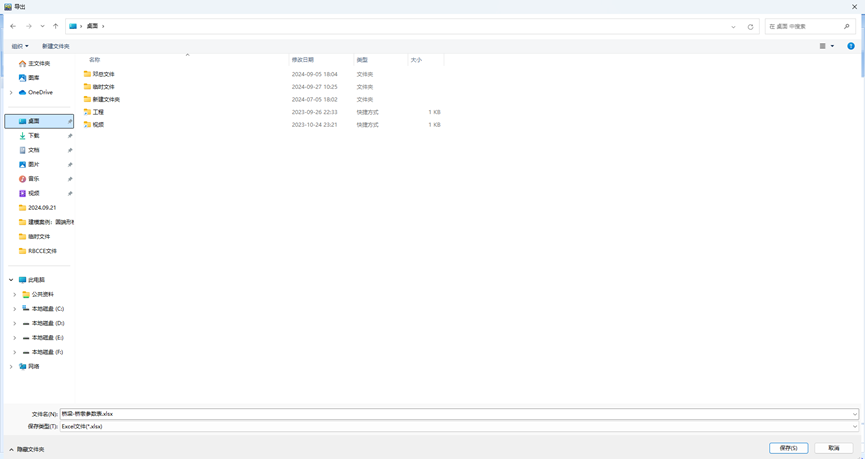
Task: Open the 组织 organize menu
Action: (19, 46)
